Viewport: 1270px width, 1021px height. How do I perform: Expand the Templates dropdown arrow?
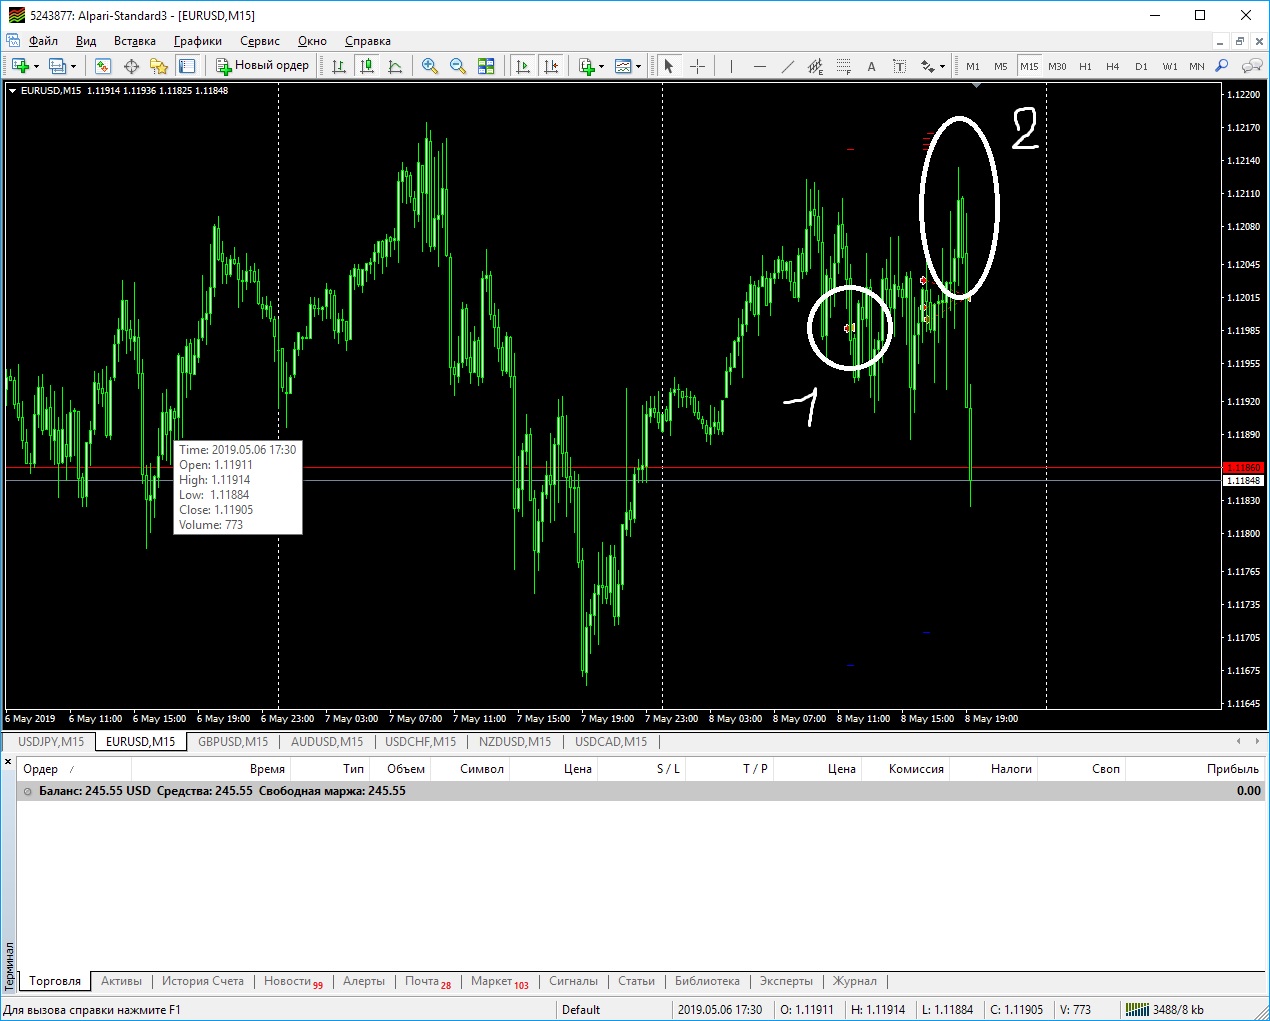(638, 67)
